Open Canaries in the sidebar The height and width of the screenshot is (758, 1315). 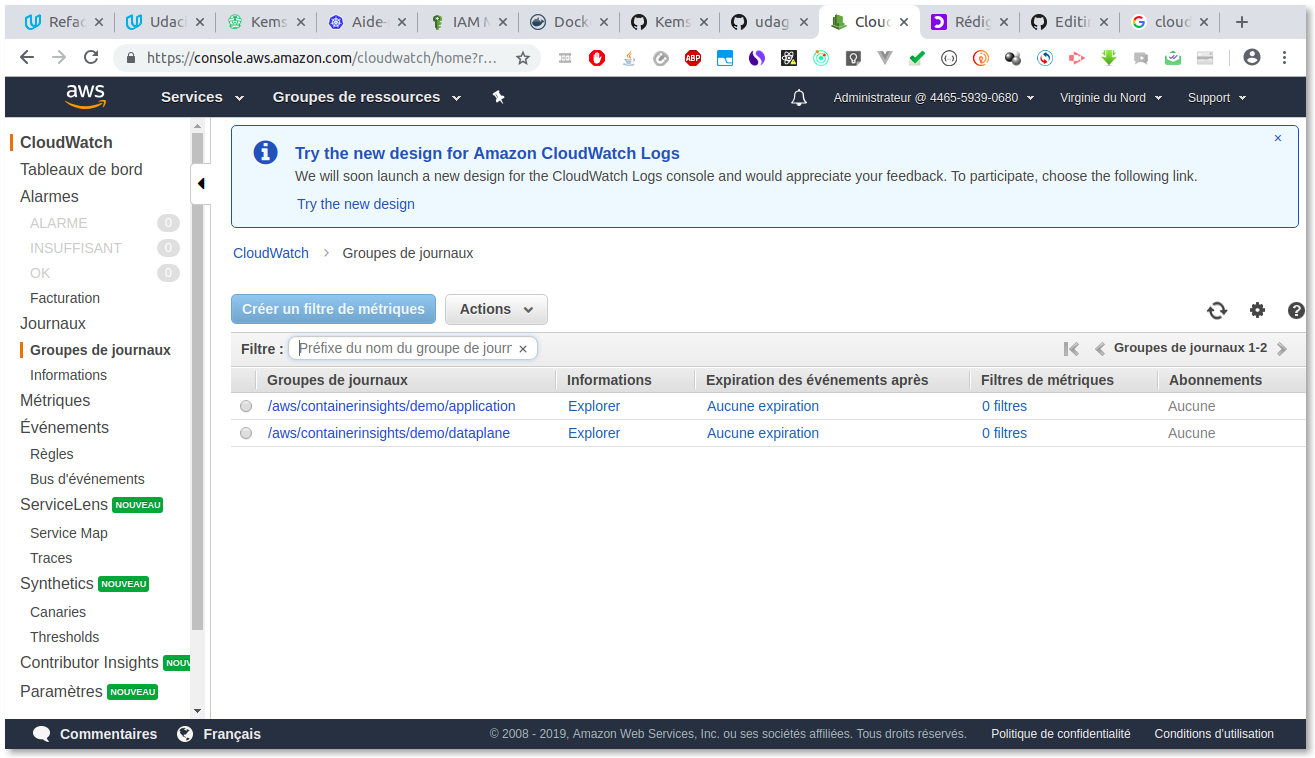[x=58, y=612]
